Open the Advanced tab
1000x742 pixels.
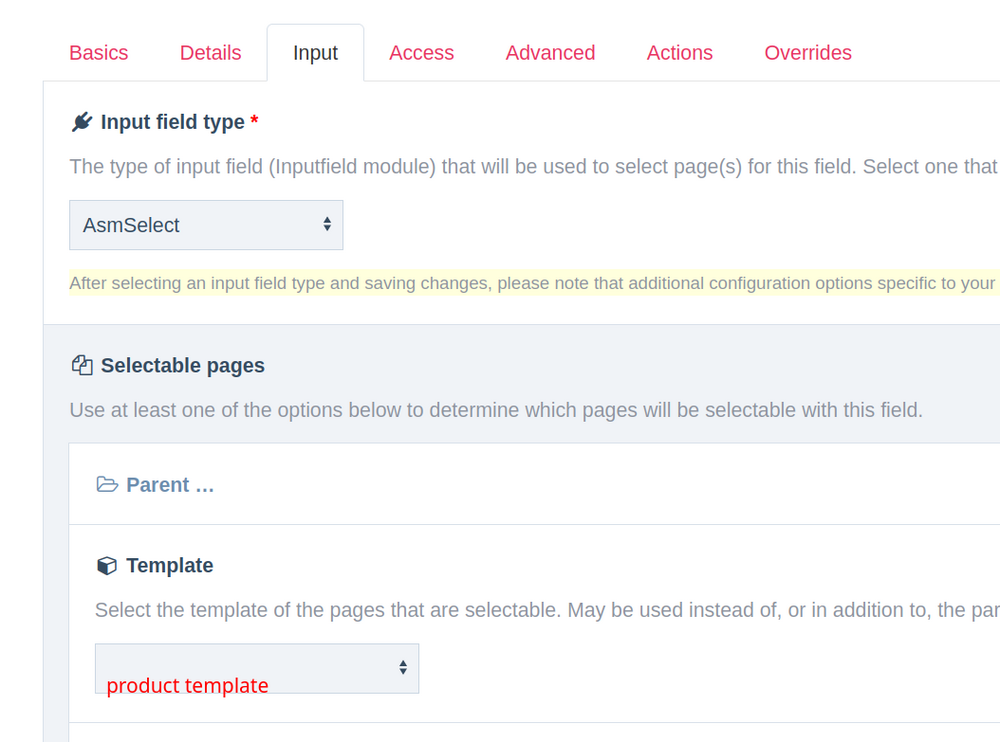click(550, 52)
